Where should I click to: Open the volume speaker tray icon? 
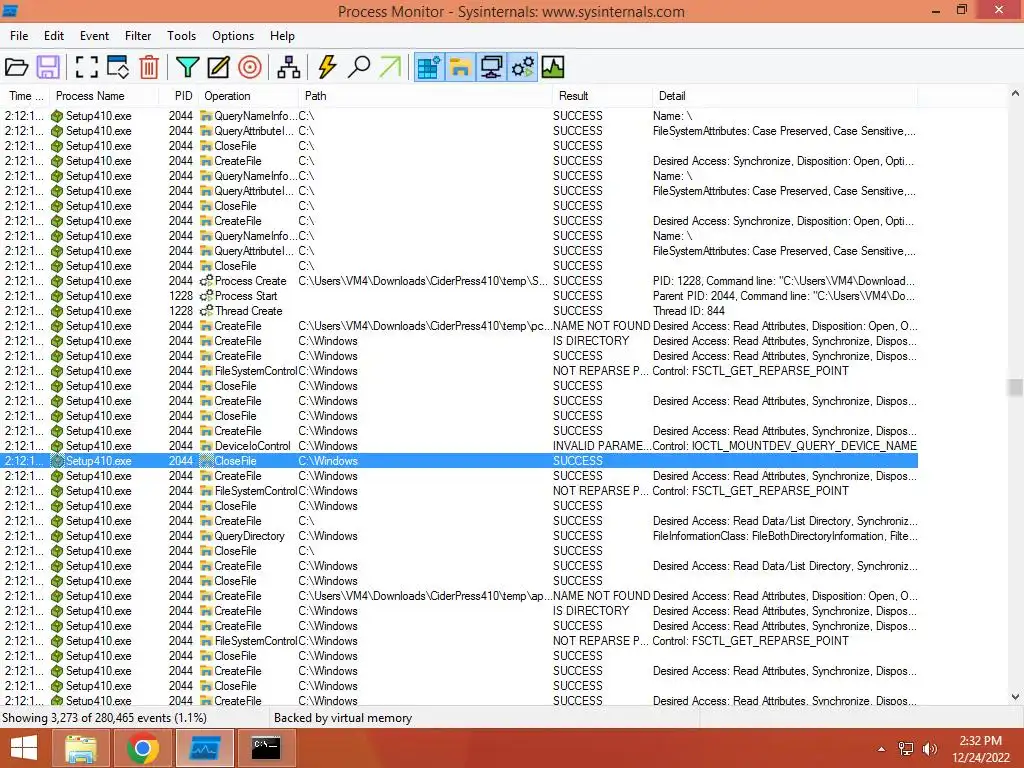point(929,749)
